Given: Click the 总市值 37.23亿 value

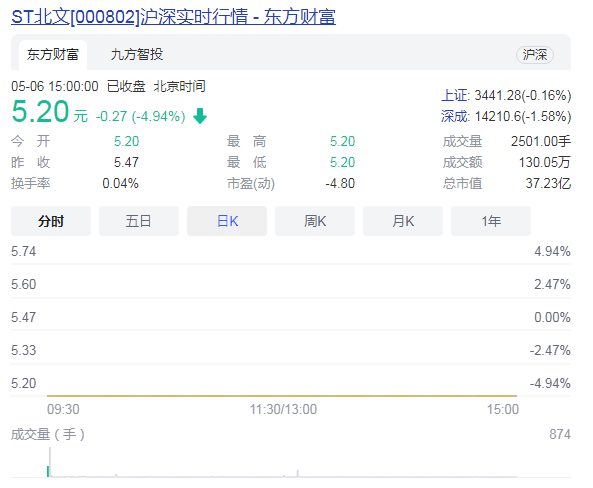Looking at the screenshot, I should 548,183.
